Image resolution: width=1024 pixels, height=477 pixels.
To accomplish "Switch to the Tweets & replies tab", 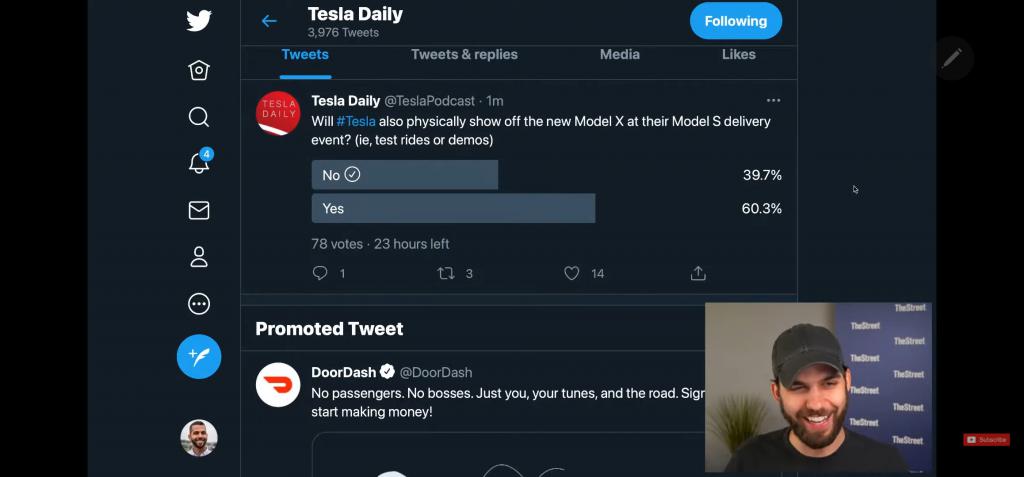I will (464, 55).
